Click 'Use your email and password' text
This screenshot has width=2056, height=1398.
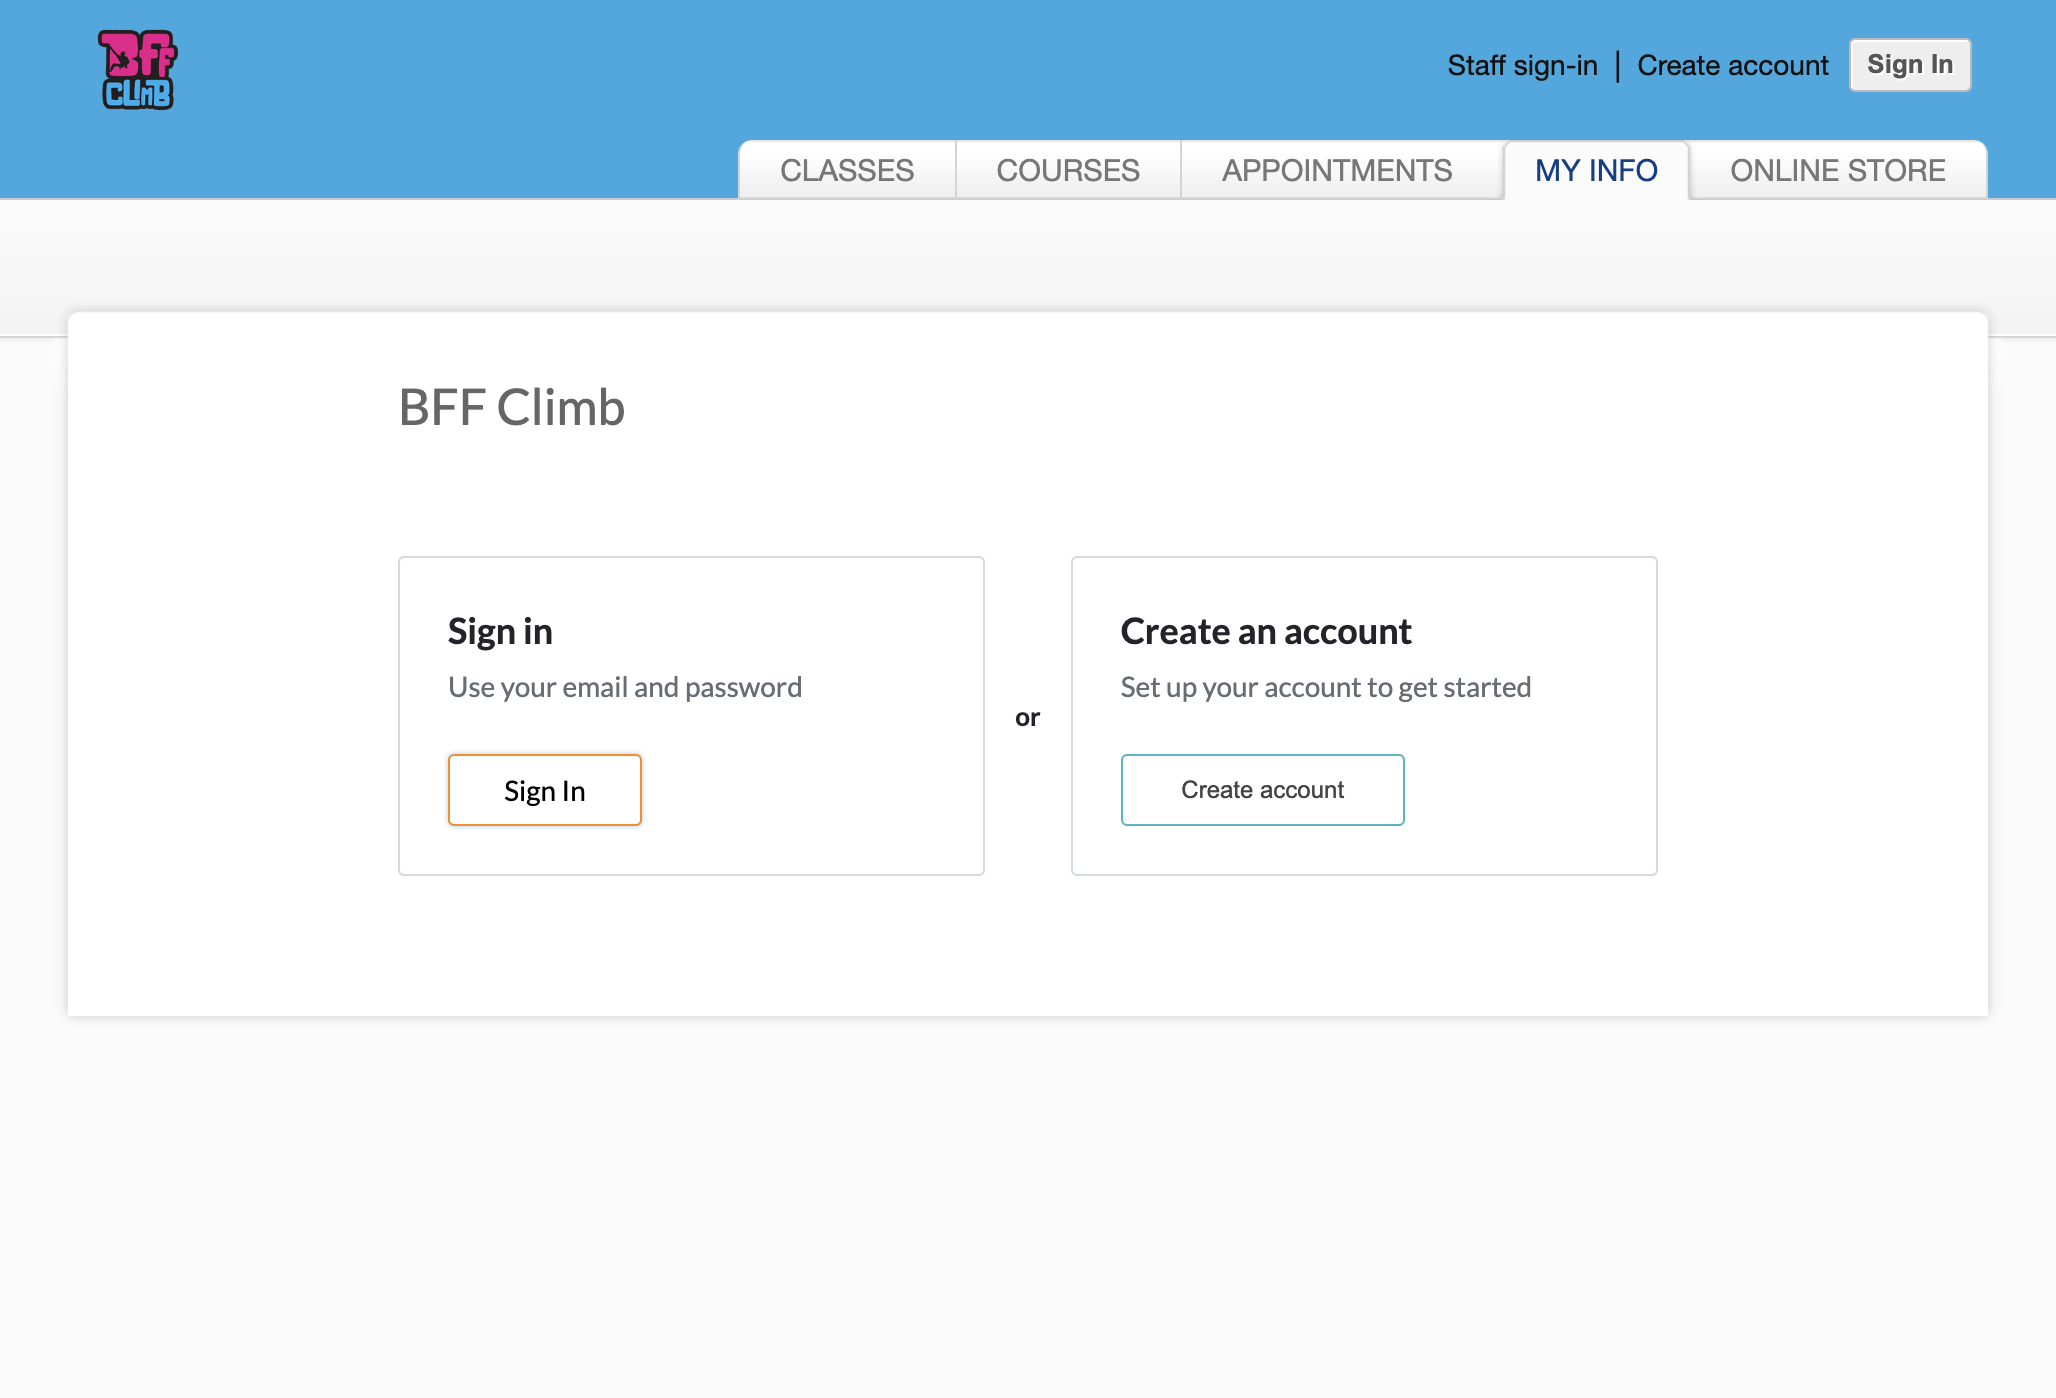(625, 687)
